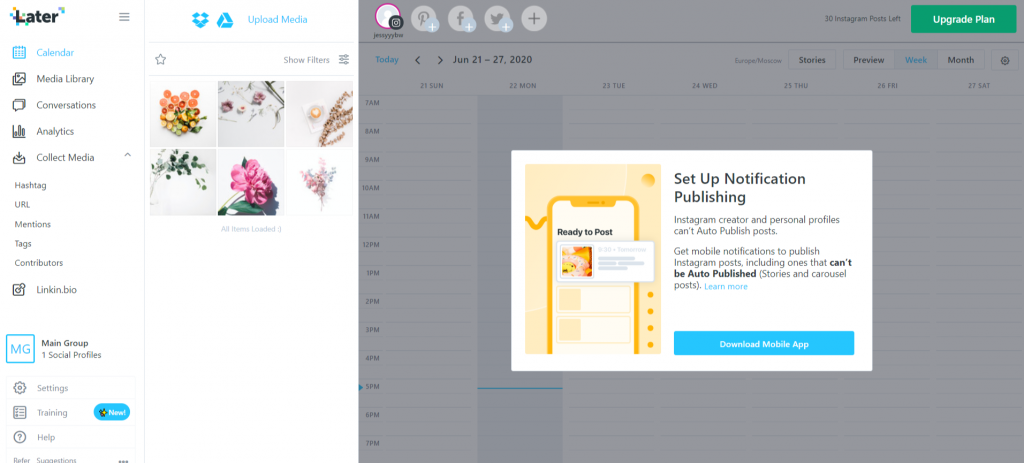Jump to Today in calendar
Image resolution: width=1024 pixels, height=463 pixels.
[x=387, y=59]
